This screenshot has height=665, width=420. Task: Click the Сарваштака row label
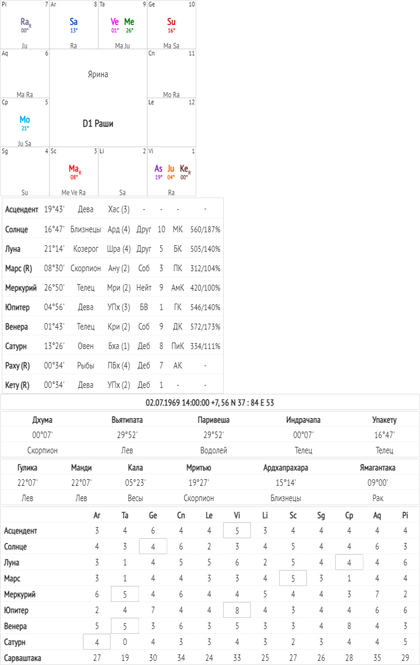pyautogui.click(x=22, y=658)
